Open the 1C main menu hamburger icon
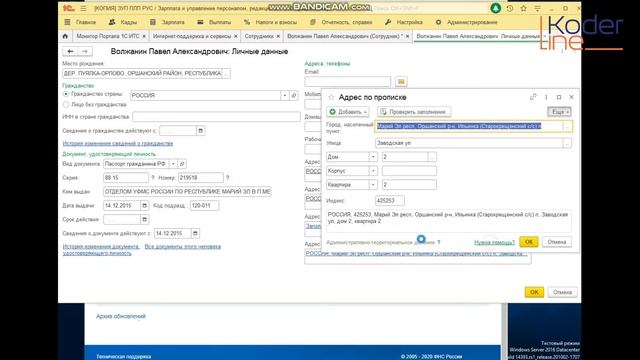Image resolution: width=640 pixels, height=360 pixels. (x=83, y=8)
